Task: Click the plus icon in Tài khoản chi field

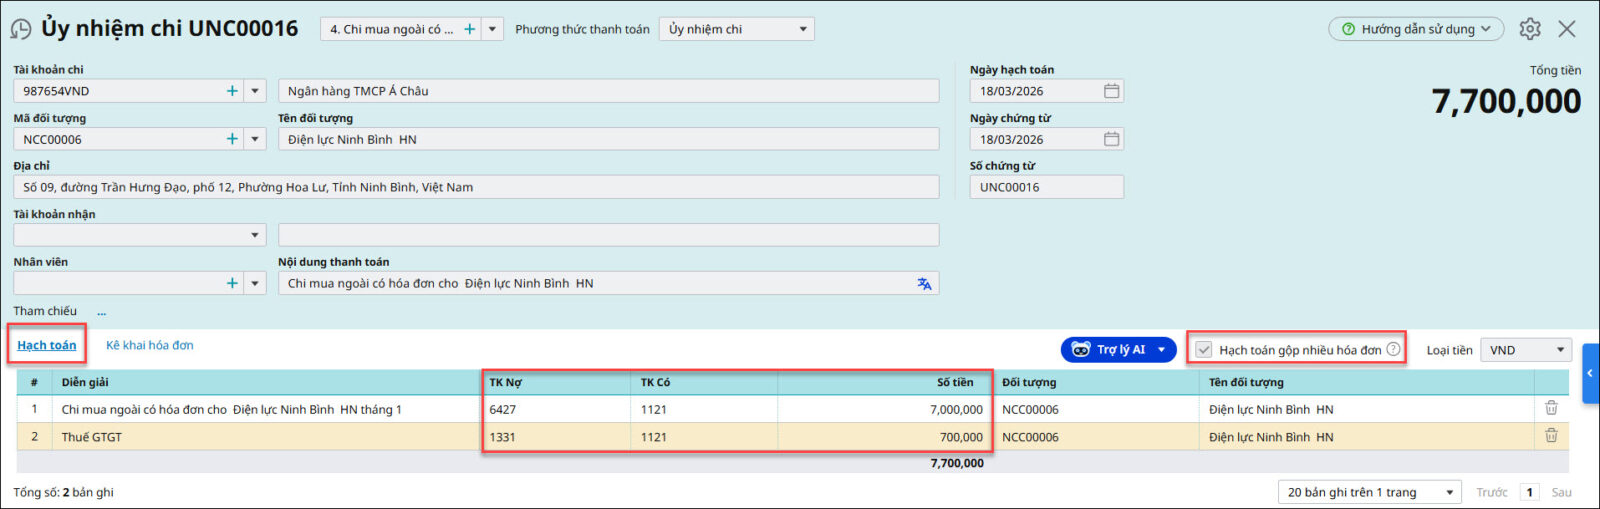Action: pos(232,91)
